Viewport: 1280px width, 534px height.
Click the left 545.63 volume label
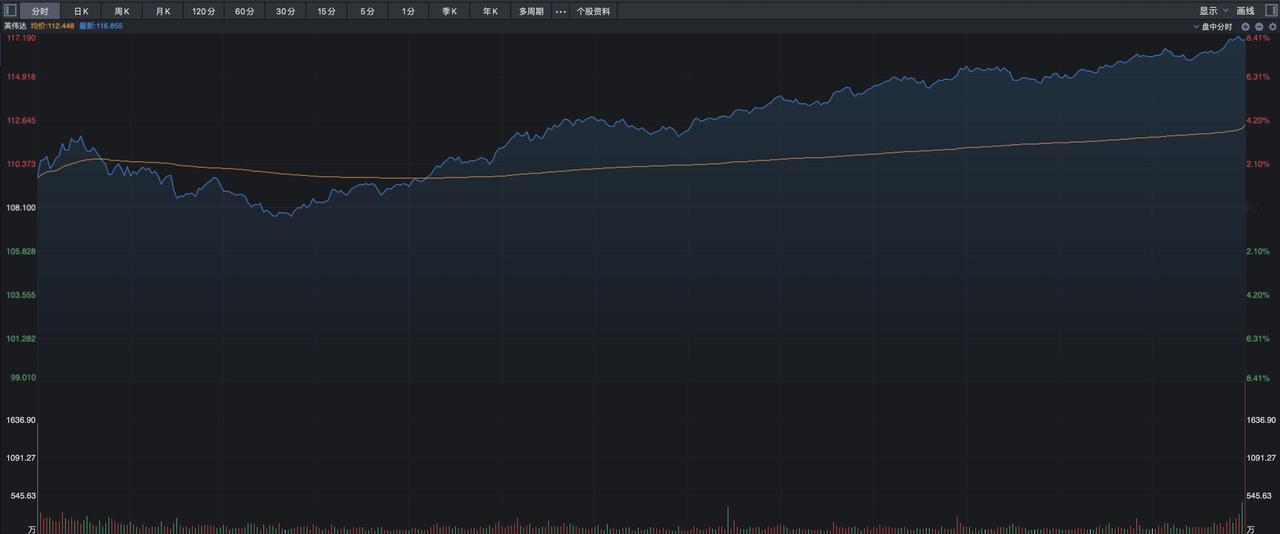click(24, 496)
